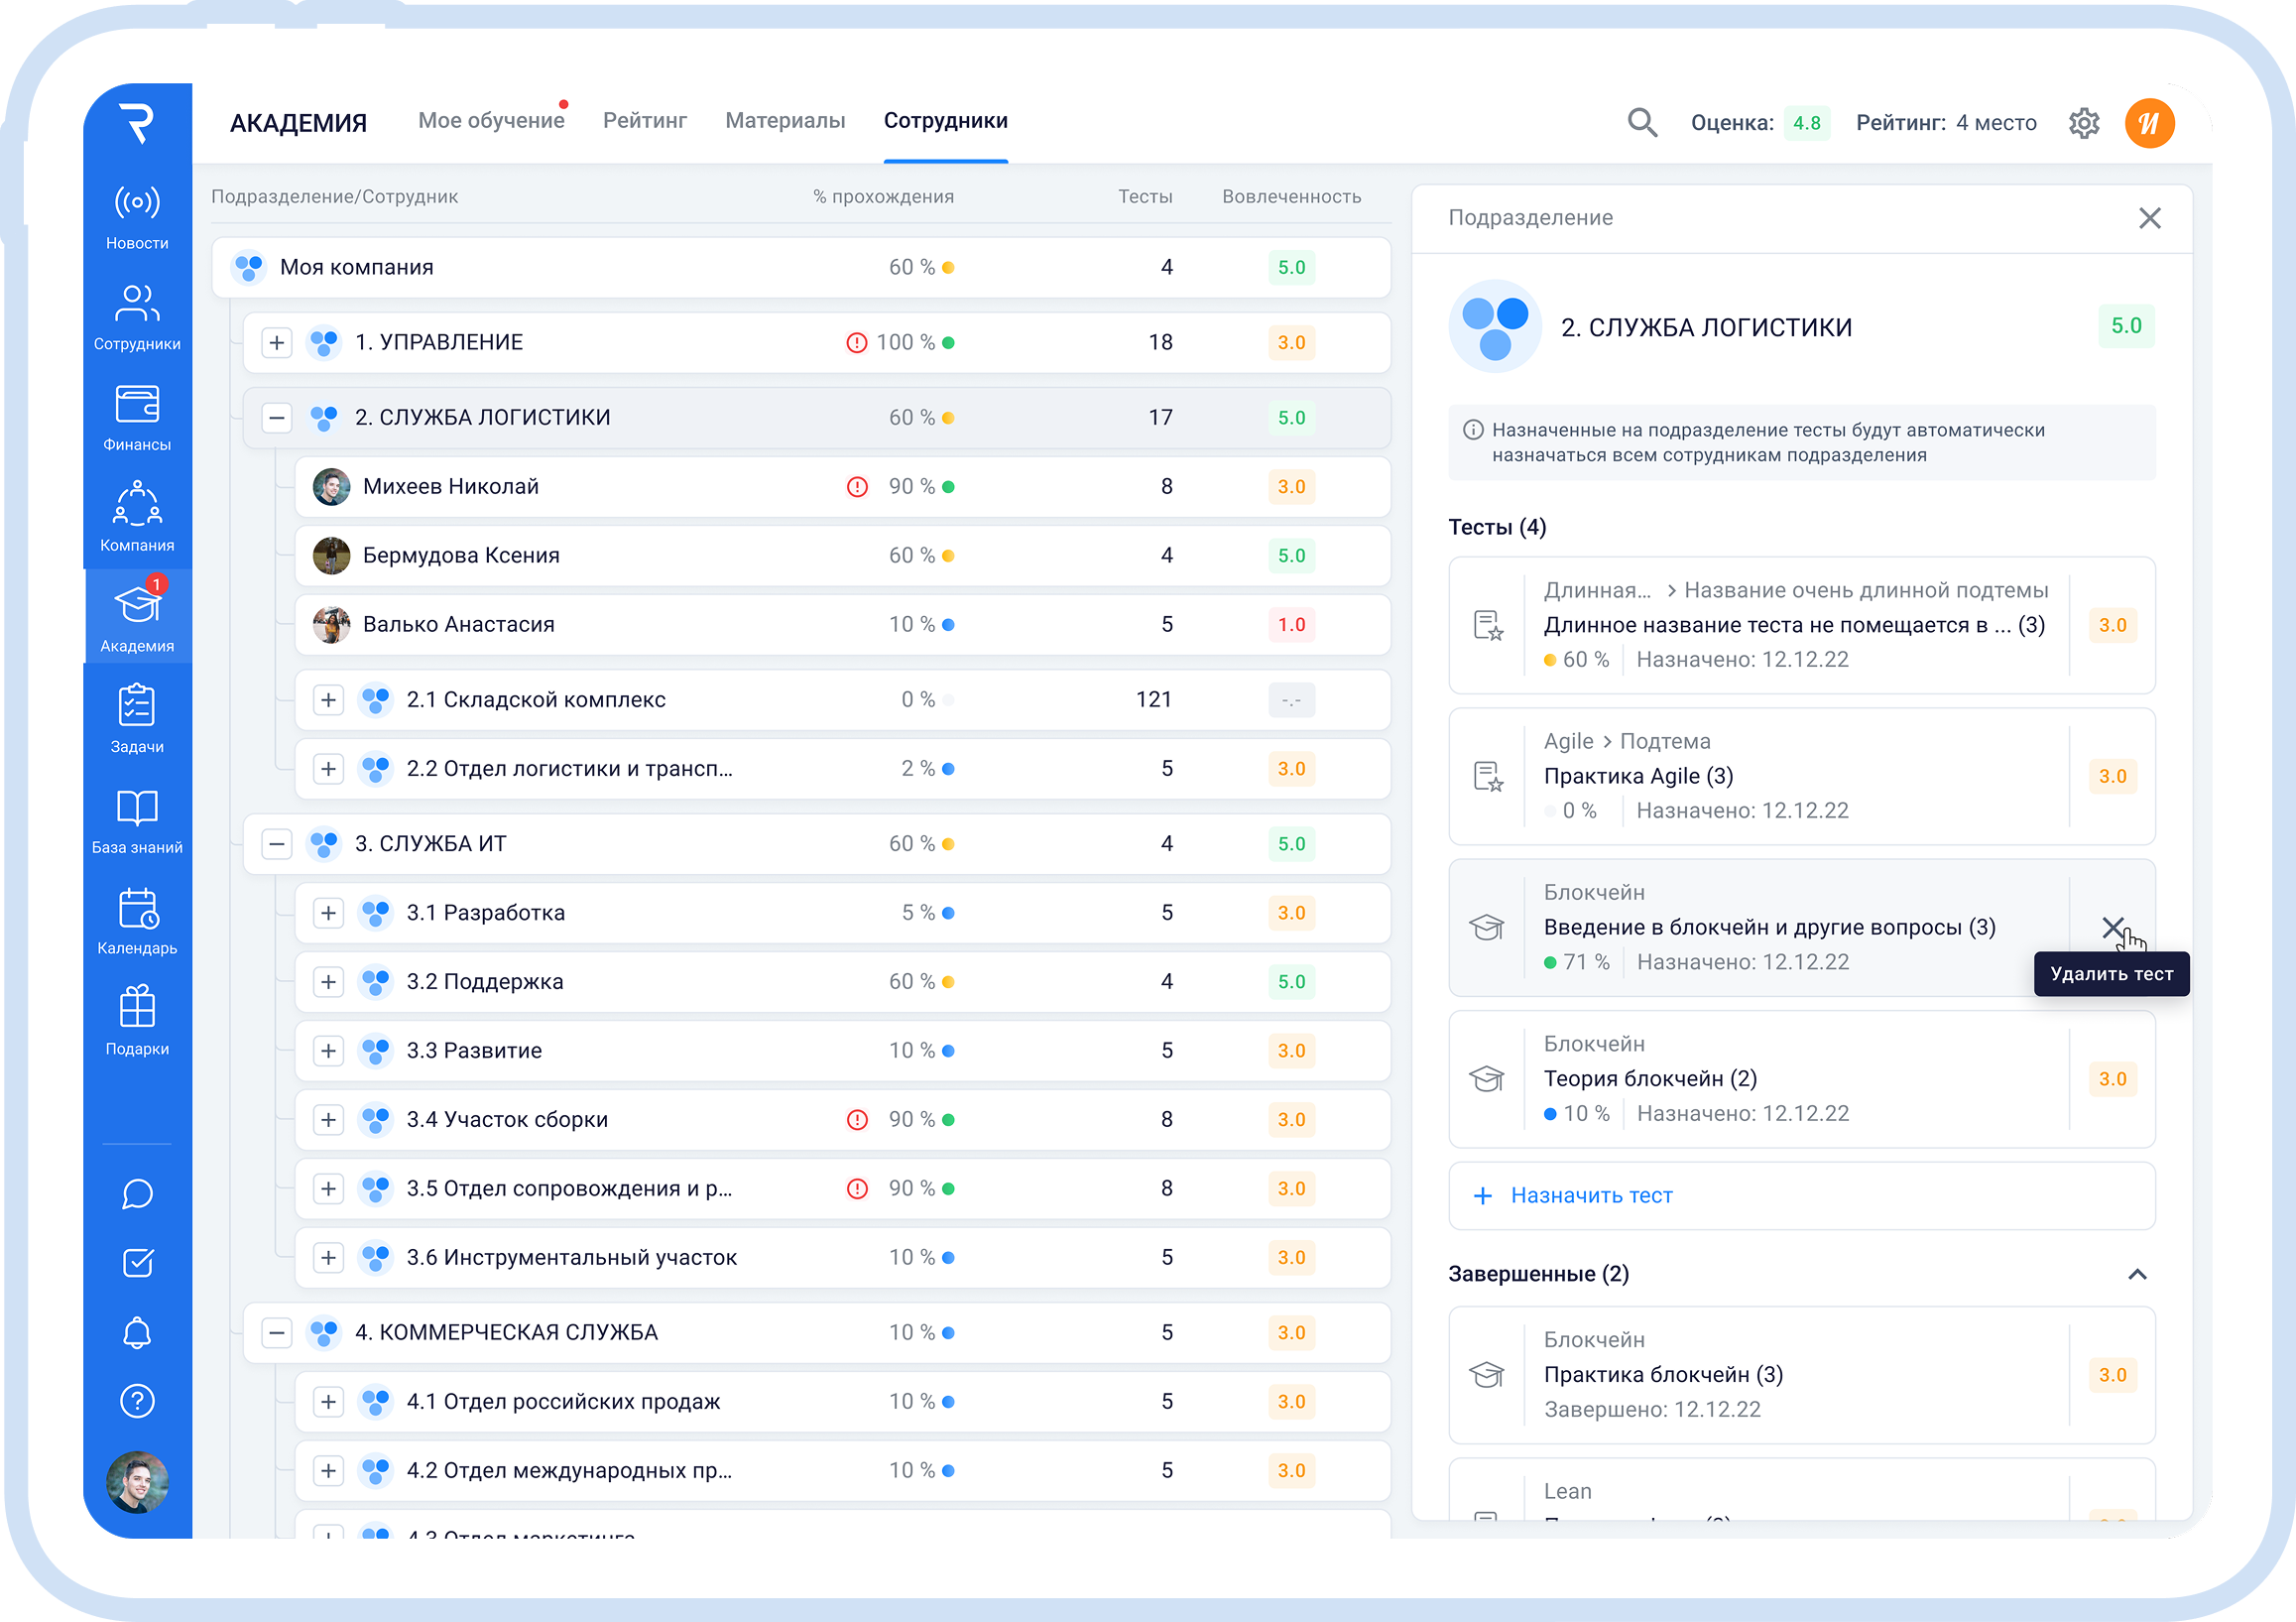Click the info icon in the notice box
The height and width of the screenshot is (1622, 2296).
1472,430
